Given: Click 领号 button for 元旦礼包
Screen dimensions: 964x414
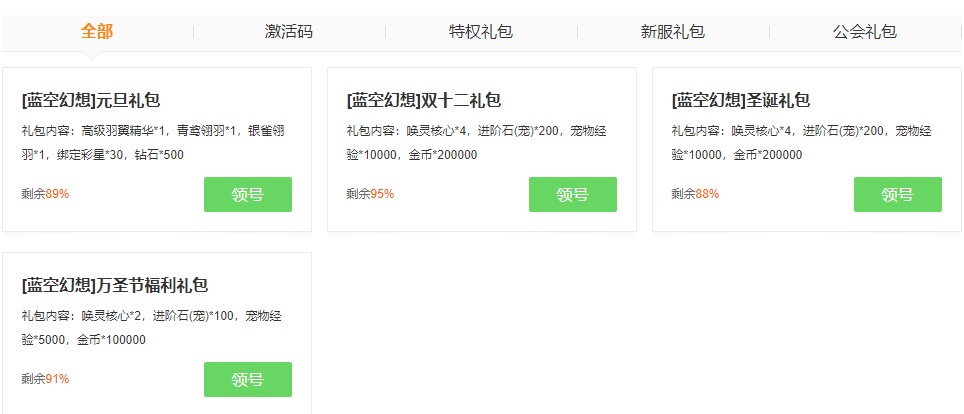Looking at the screenshot, I should [247, 195].
